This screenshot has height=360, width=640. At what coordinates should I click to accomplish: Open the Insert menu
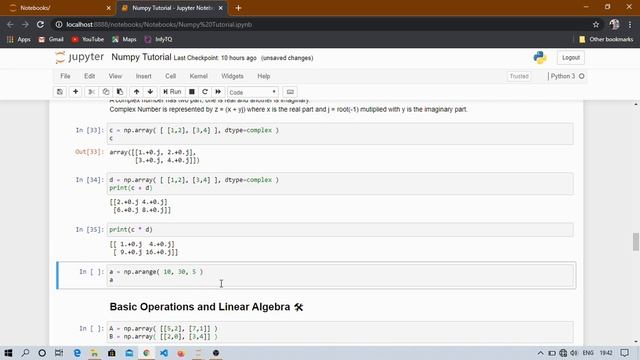pyautogui.click(x=144, y=76)
